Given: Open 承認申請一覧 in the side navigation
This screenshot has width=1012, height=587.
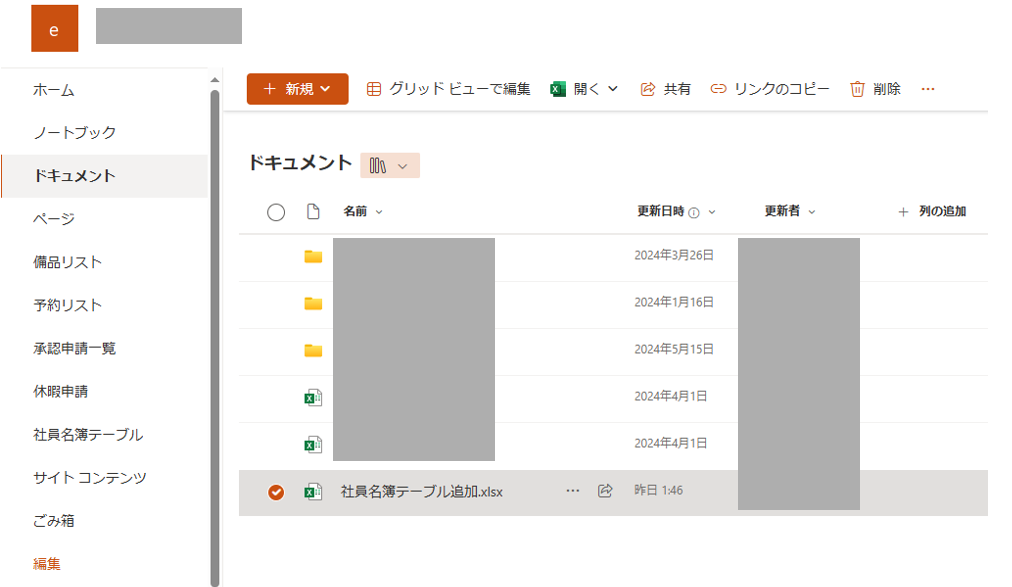Looking at the screenshot, I should (x=75, y=348).
